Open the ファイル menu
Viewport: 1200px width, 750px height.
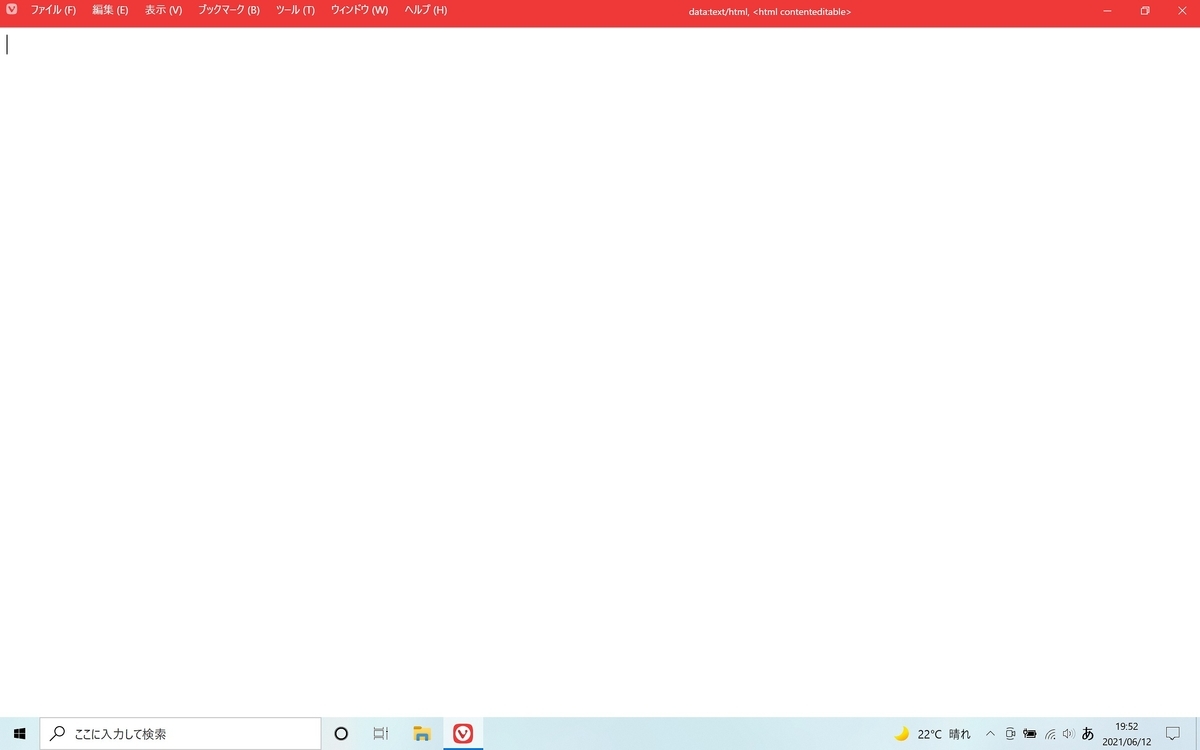click(x=53, y=10)
